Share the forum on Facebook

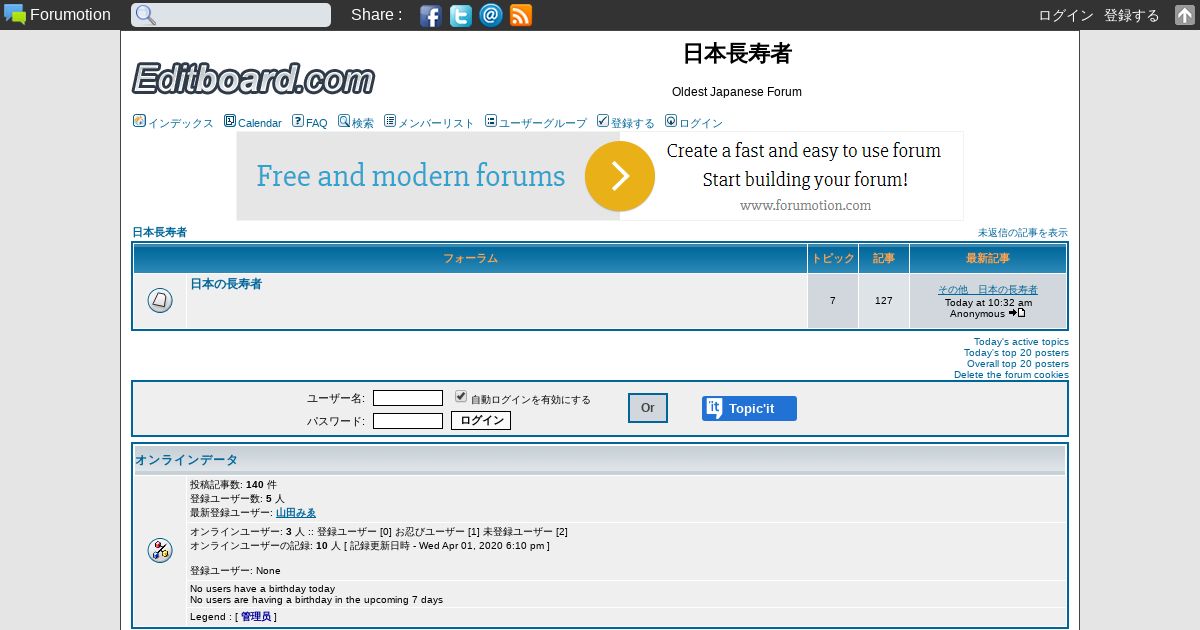(431, 15)
